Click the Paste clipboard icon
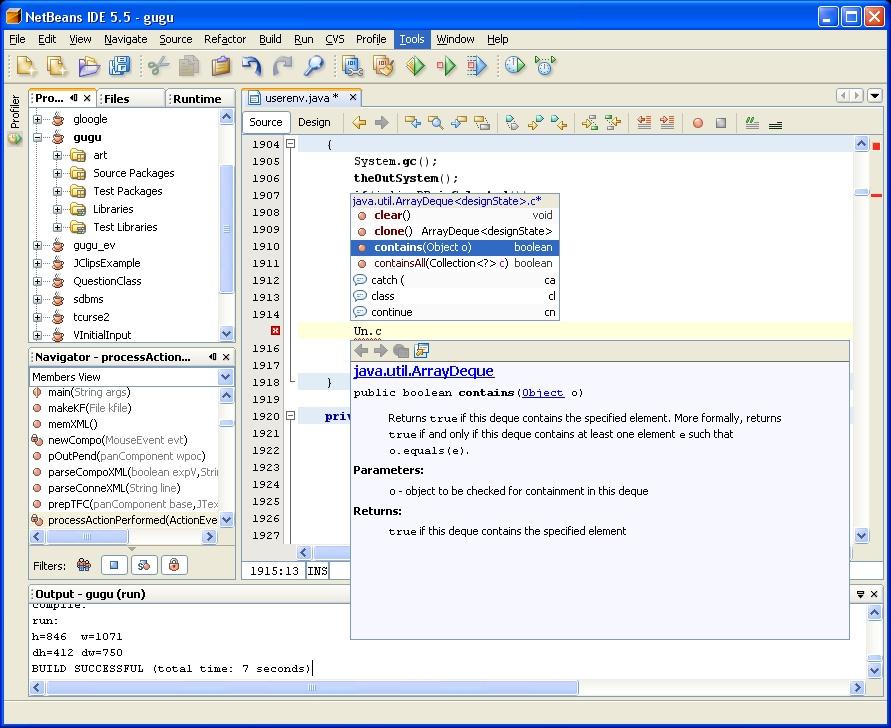Image resolution: width=891 pixels, height=728 pixels. (x=221, y=66)
